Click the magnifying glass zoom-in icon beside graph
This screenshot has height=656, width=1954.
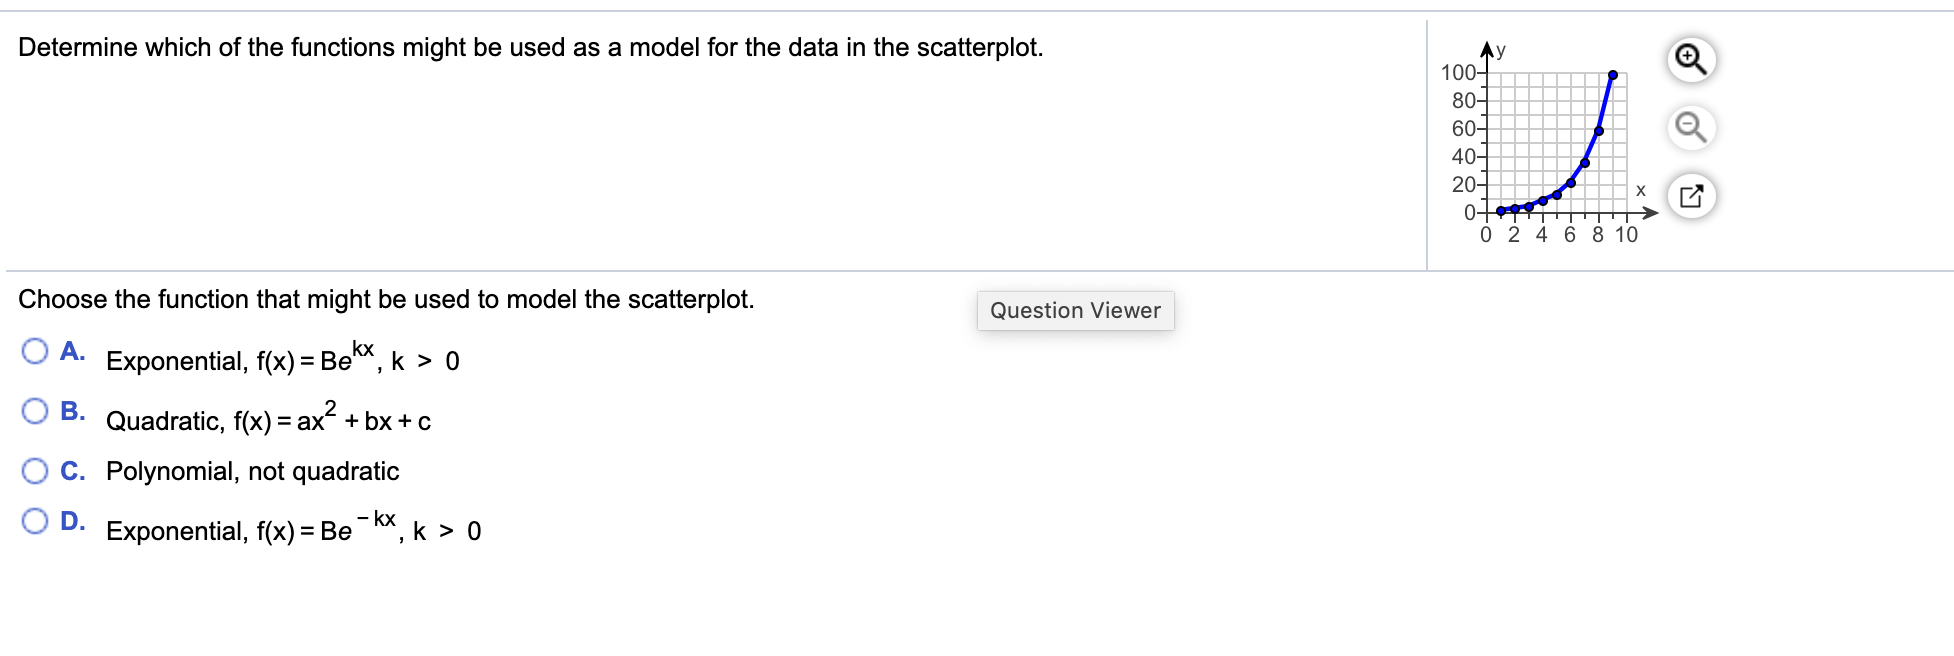pos(1691,60)
